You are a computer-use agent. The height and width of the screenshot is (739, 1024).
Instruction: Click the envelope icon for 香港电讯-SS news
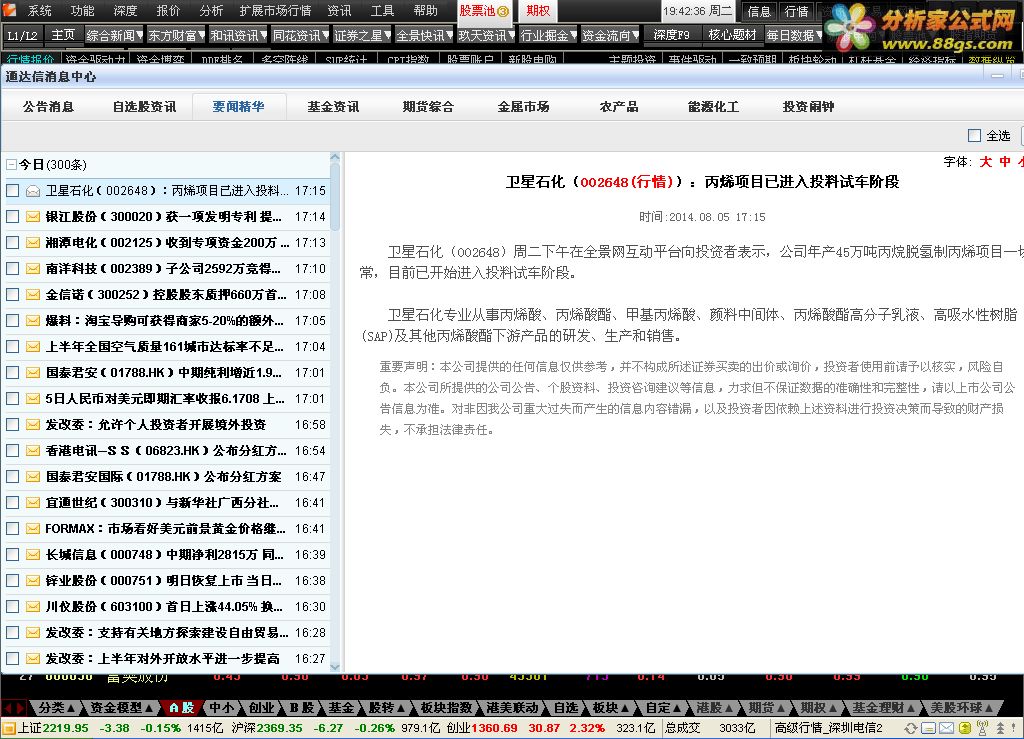tap(33, 450)
